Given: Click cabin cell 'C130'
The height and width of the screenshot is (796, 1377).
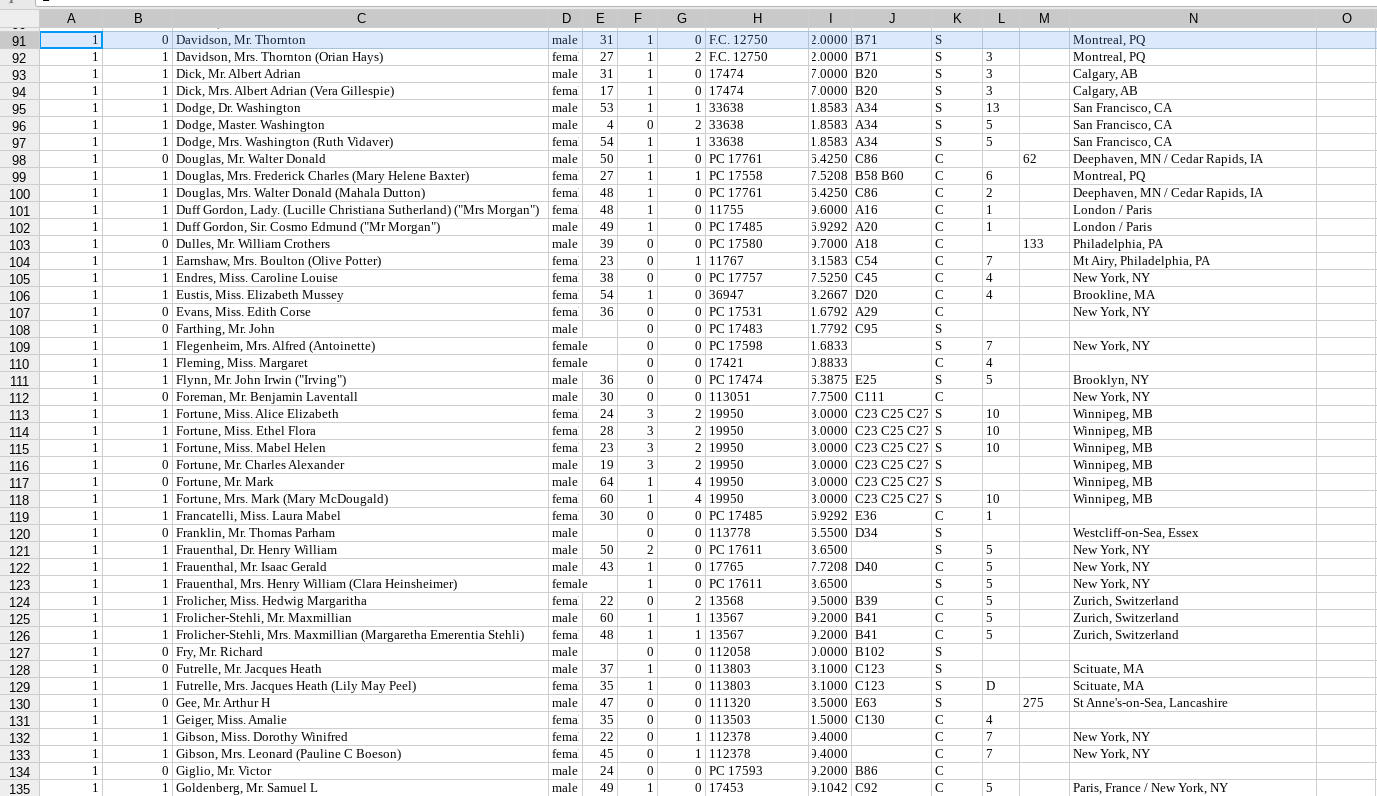Looking at the screenshot, I should pyautogui.click(x=892, y=720).
